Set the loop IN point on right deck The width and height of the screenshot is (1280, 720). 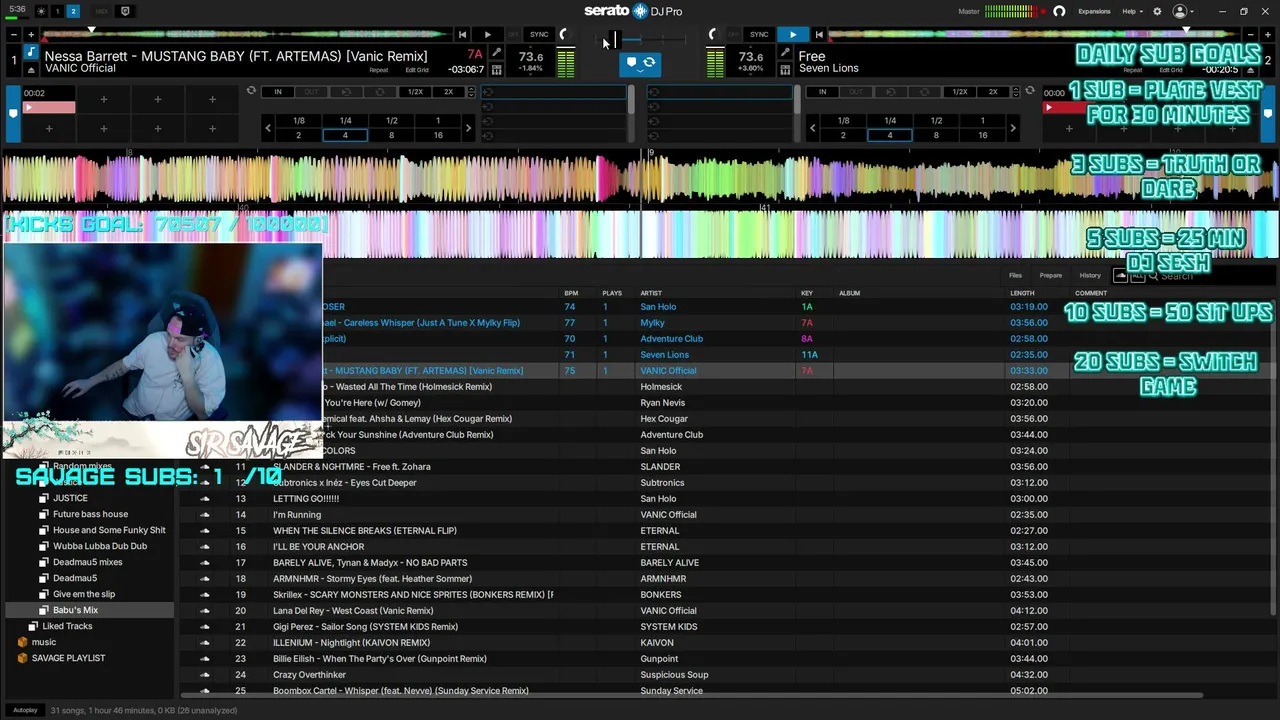(823, 92)
